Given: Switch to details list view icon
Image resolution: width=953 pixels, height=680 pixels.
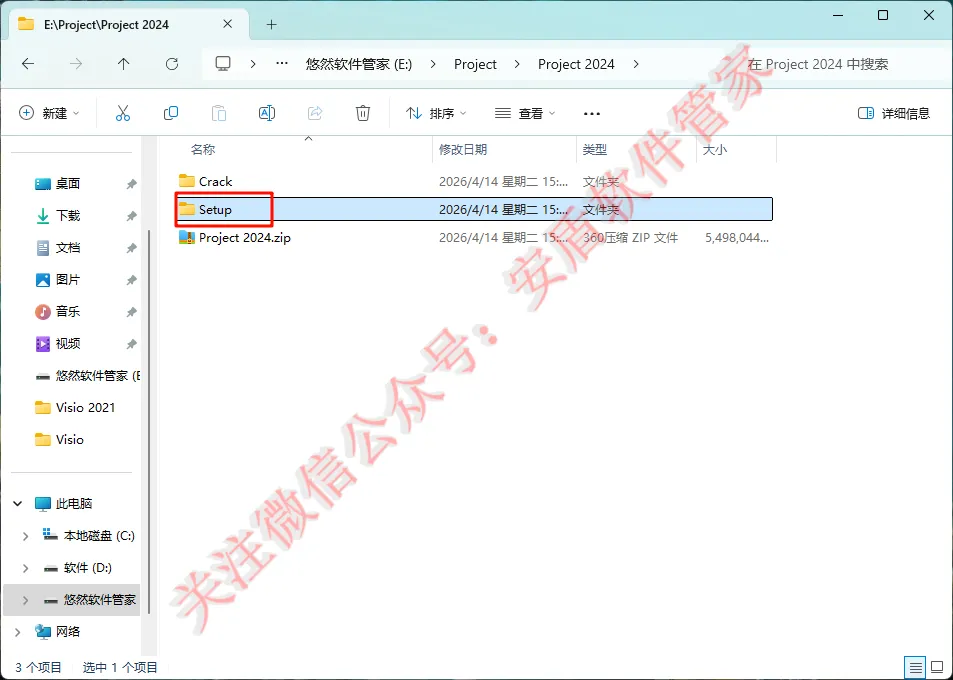Looking at the screenshot, I should (x=915, y=667).
